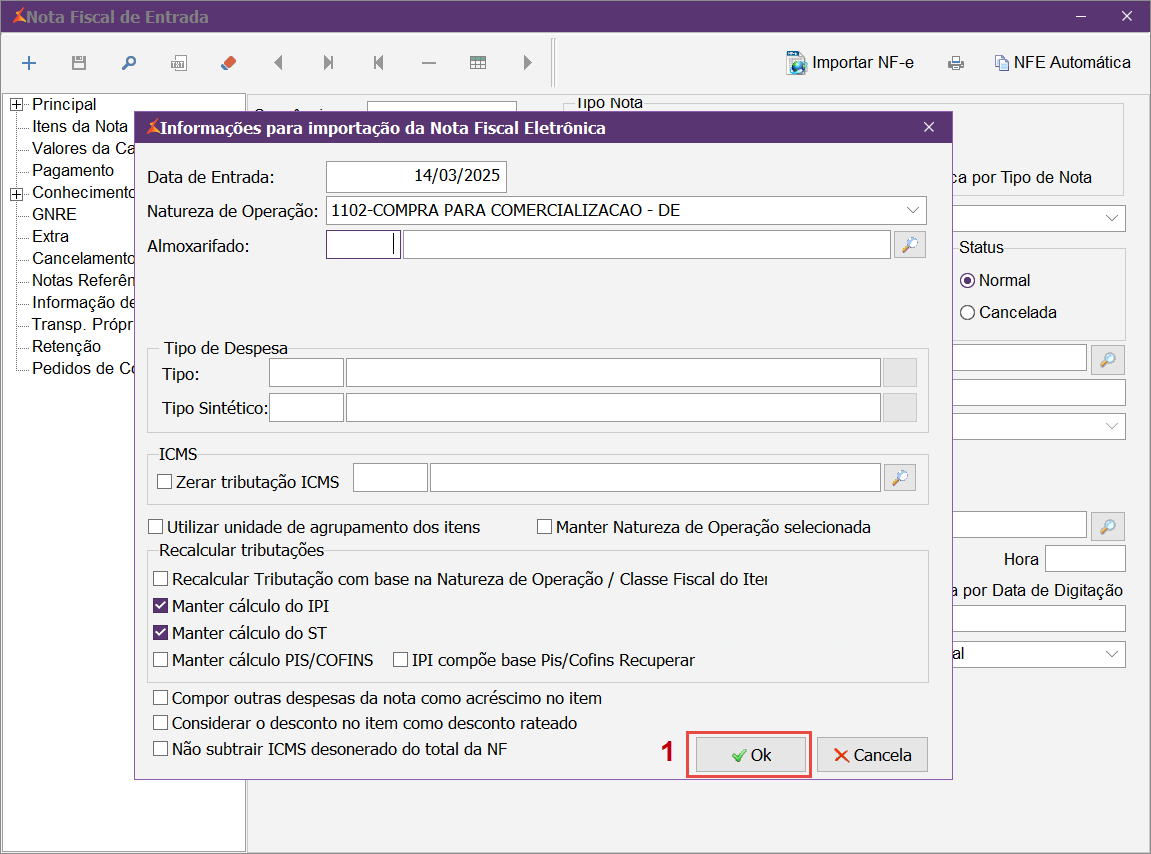
Task: Click the Cancela button
Action: 872,755
